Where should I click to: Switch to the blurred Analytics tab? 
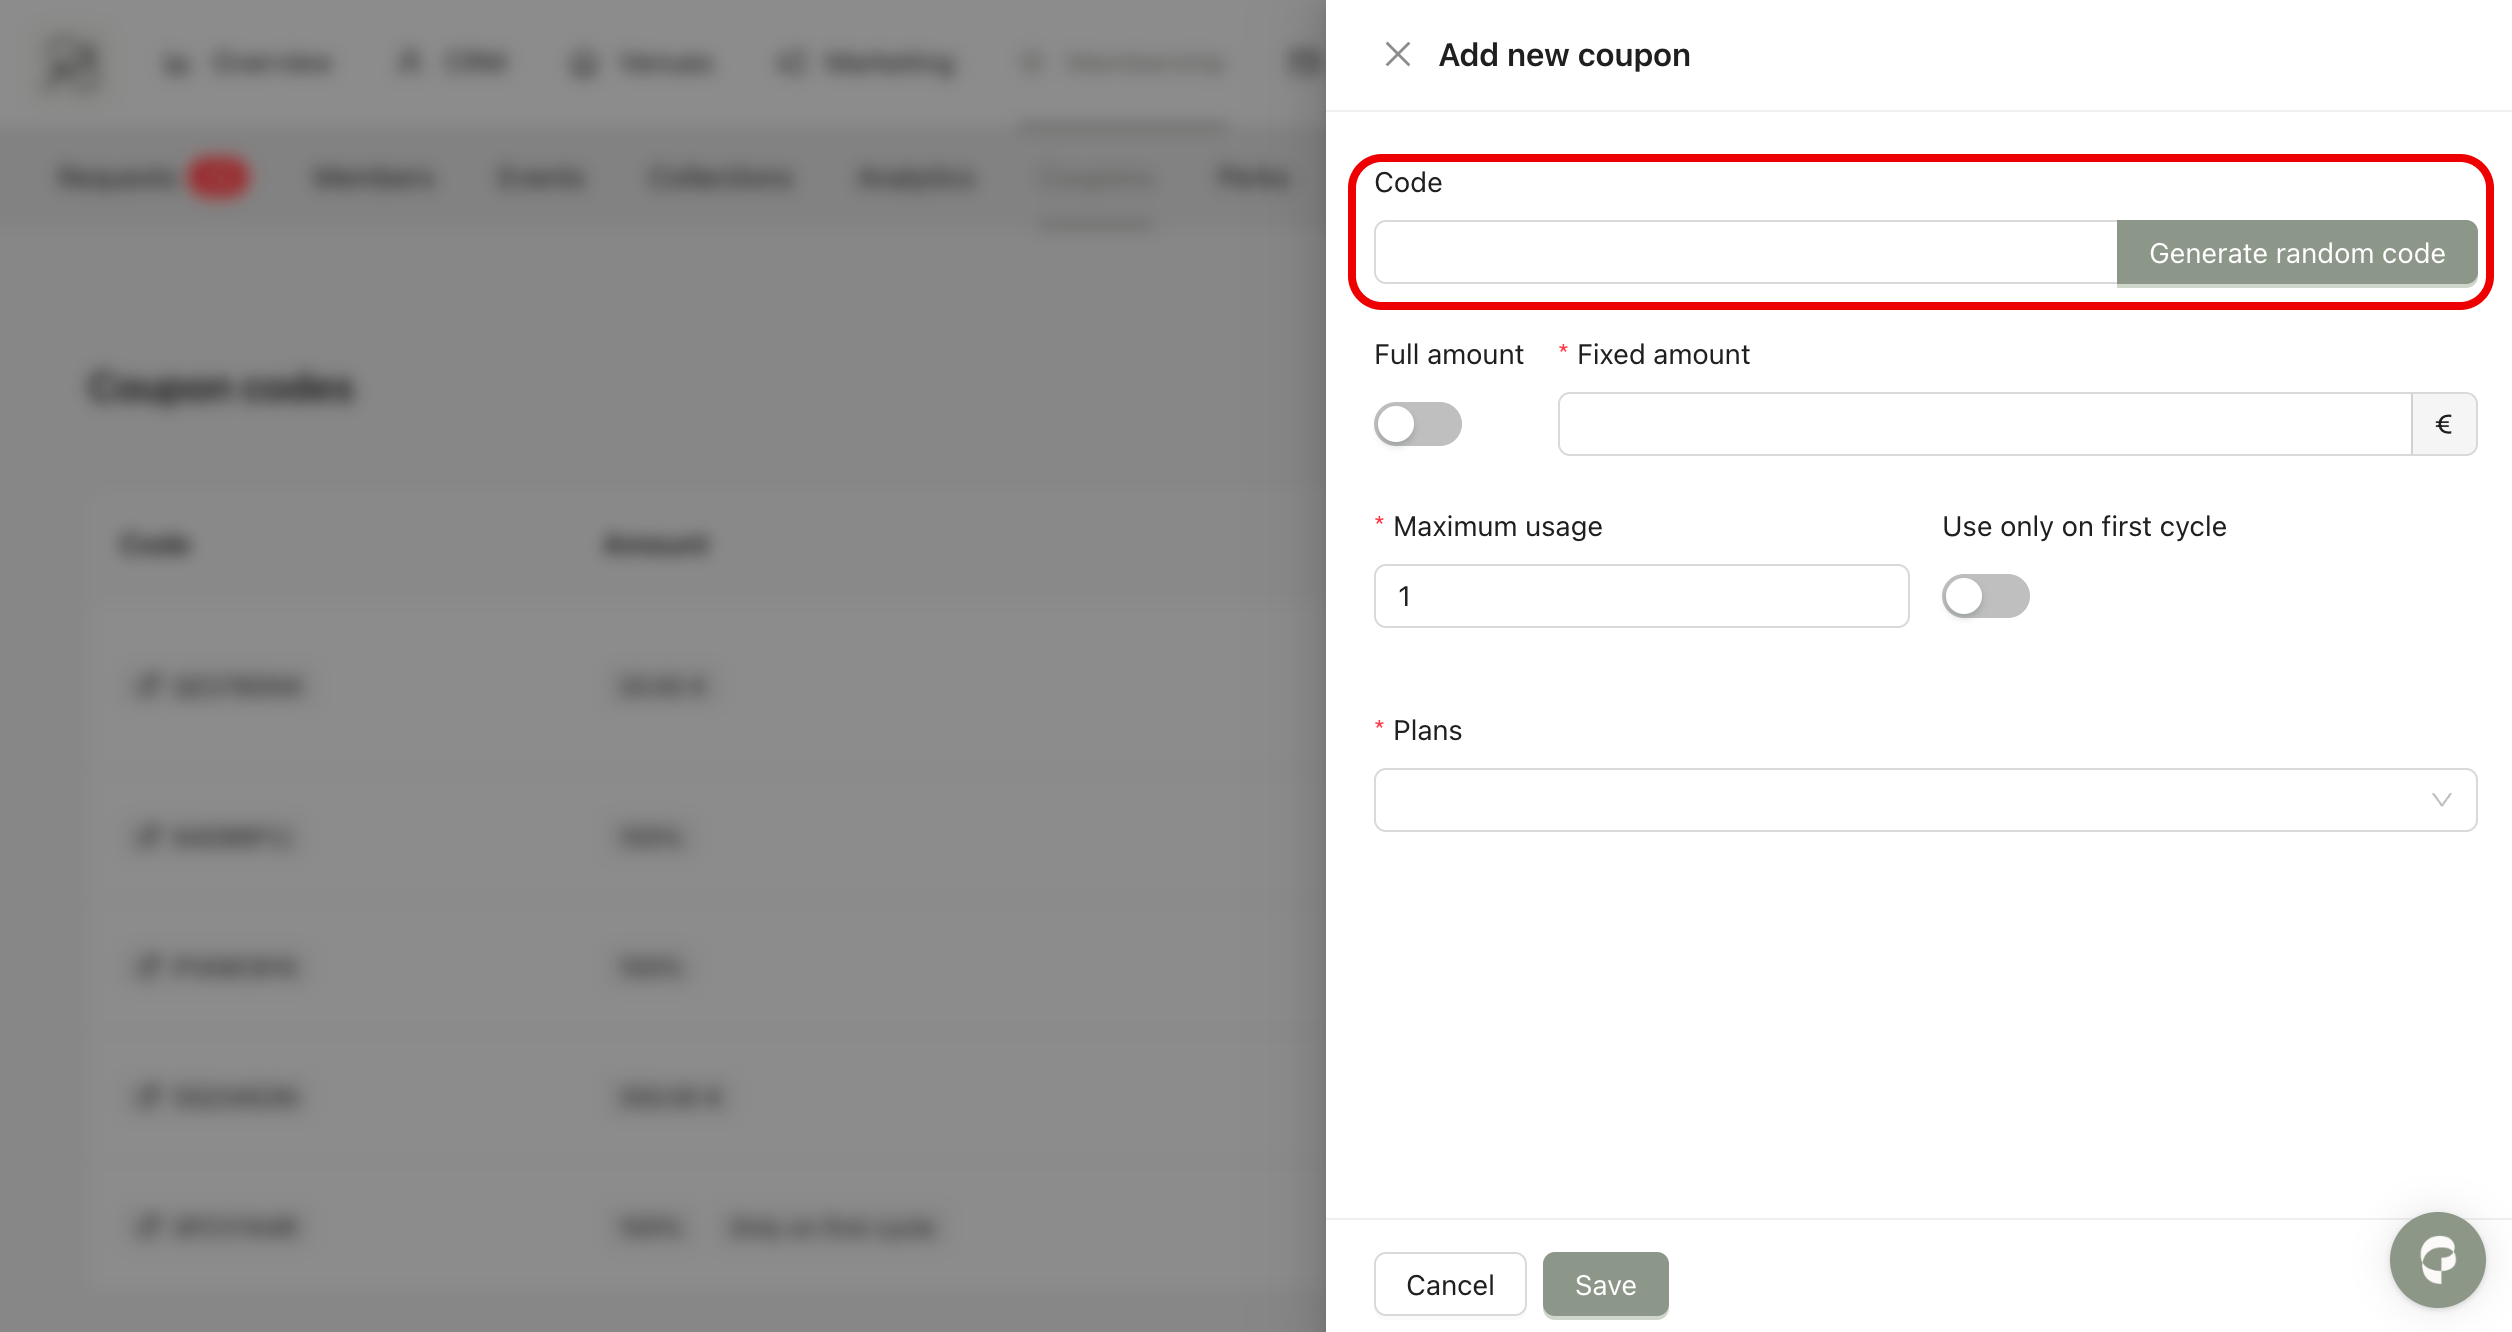[916, 178]
